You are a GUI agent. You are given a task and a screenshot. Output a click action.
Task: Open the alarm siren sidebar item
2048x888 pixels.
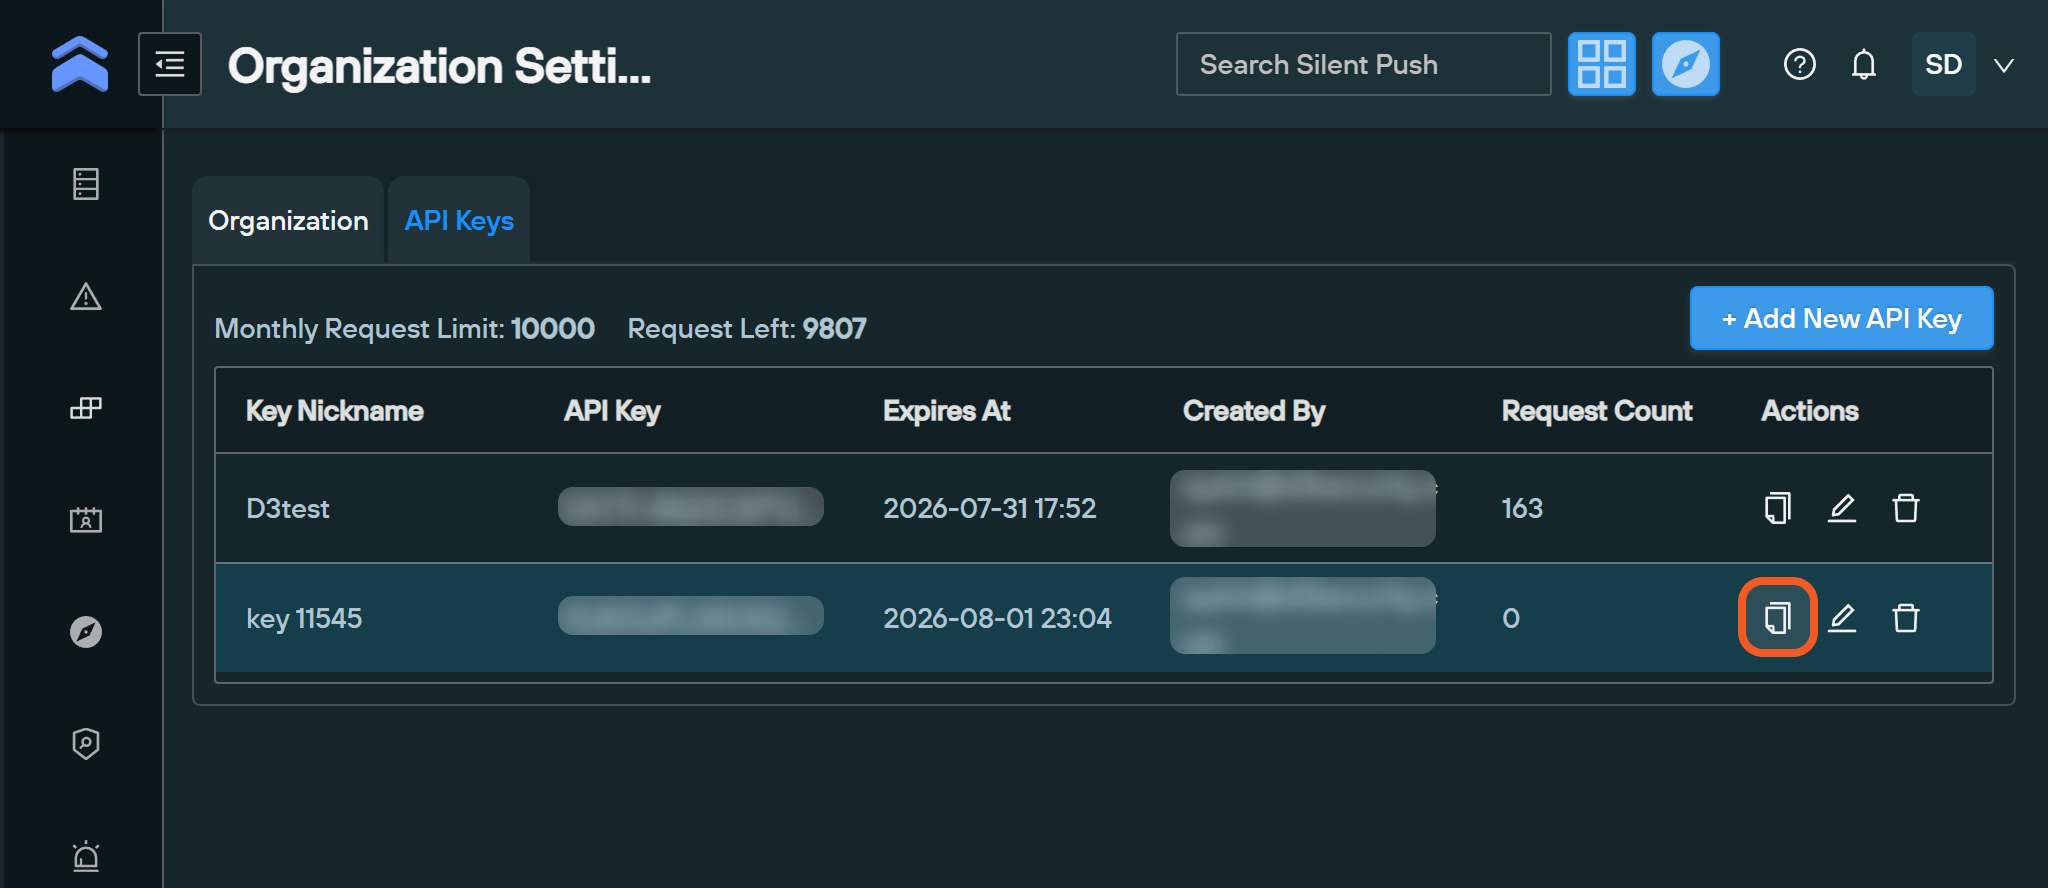tap(86, 856)
